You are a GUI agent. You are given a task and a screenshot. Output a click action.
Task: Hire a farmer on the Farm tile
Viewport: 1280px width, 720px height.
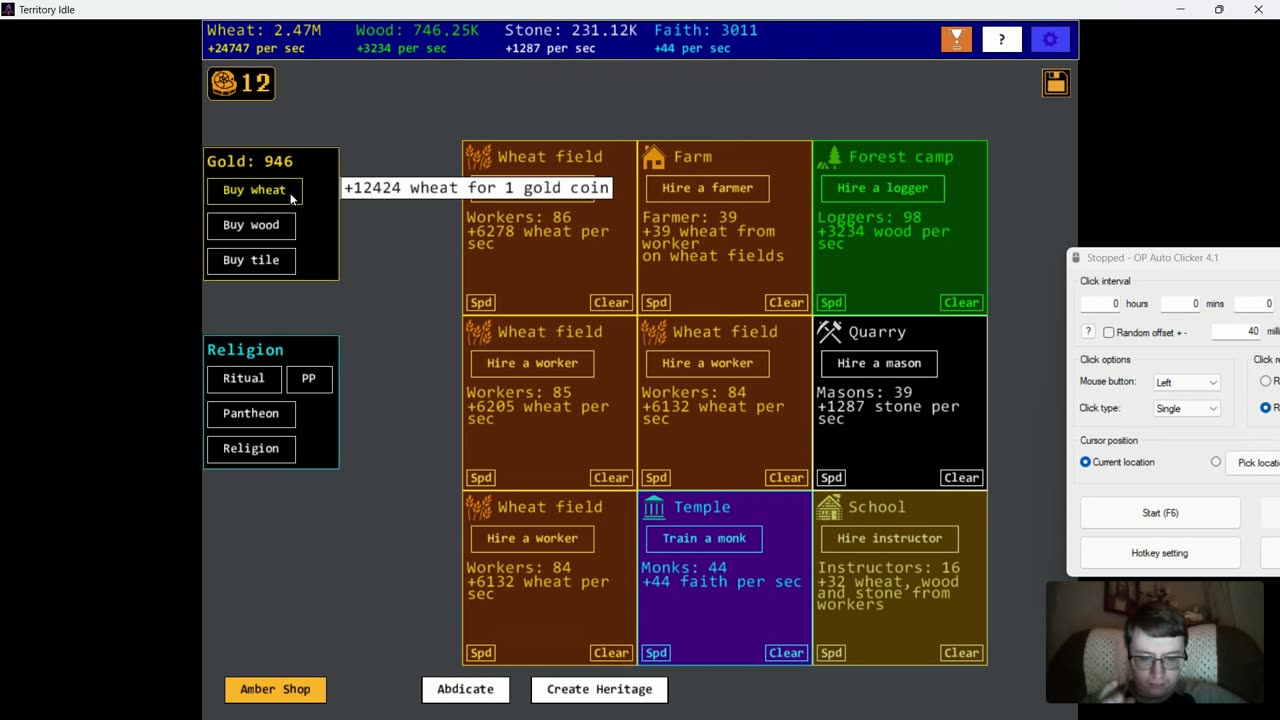(707, 188)
